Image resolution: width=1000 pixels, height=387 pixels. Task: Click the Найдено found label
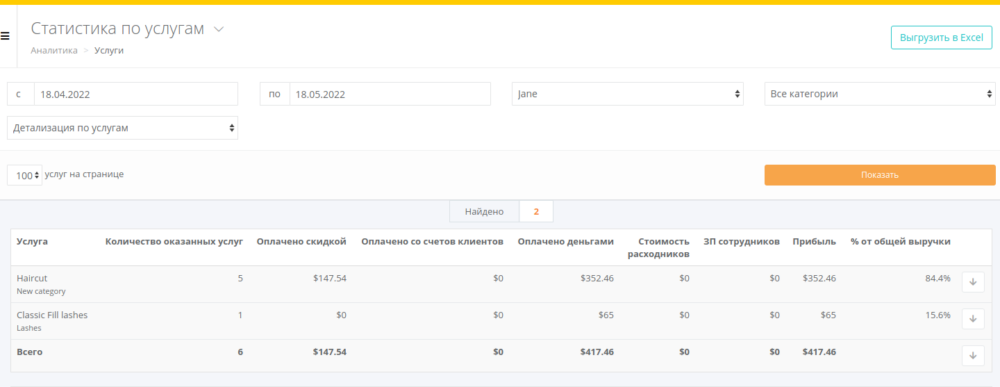tap(484, 212)
